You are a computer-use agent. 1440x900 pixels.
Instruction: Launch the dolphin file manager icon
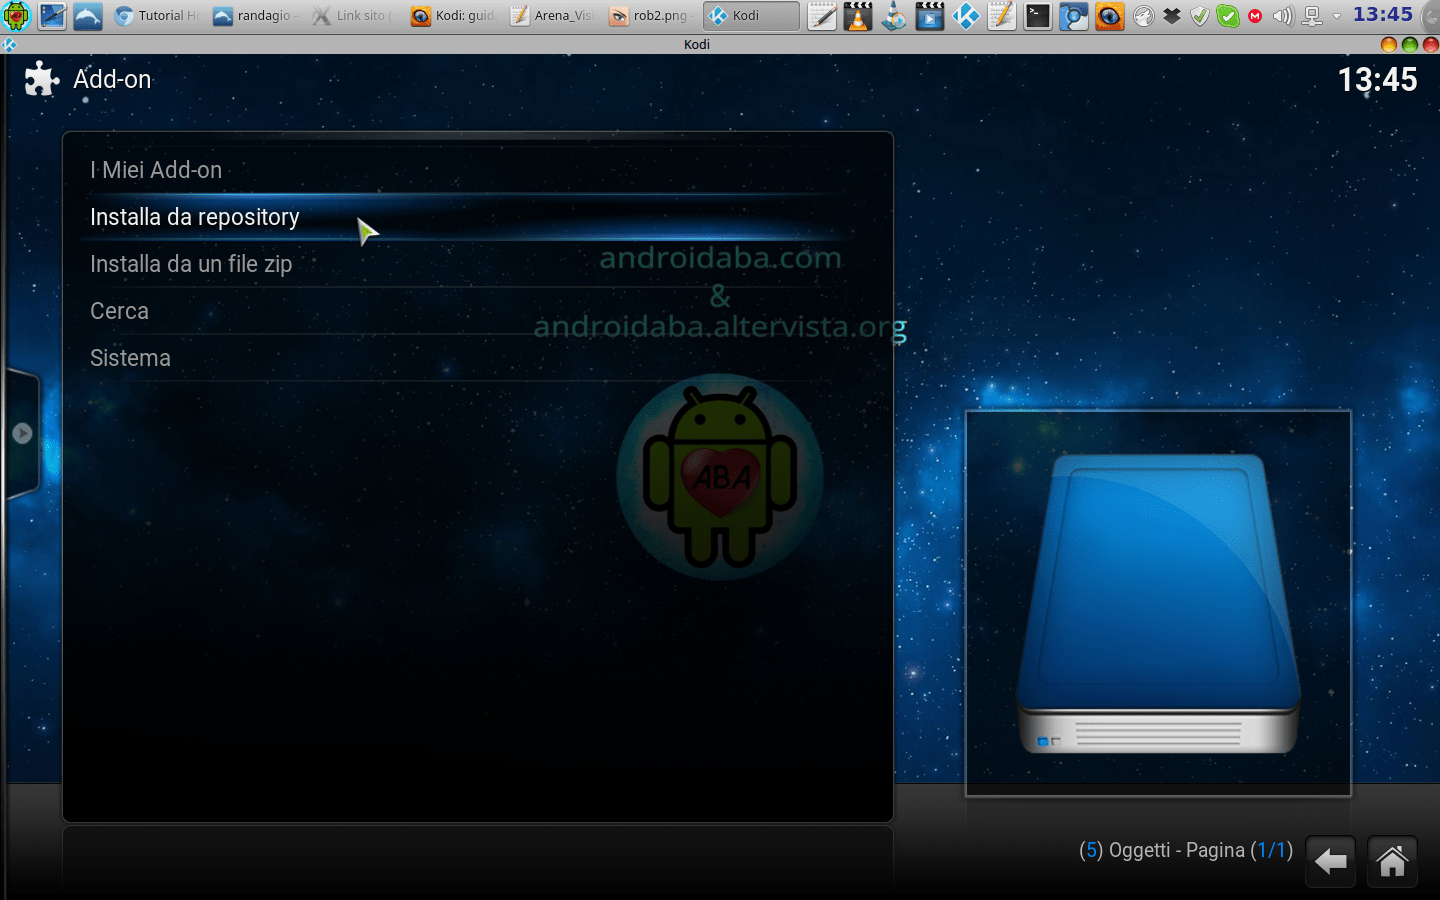(x=88, y=15)
